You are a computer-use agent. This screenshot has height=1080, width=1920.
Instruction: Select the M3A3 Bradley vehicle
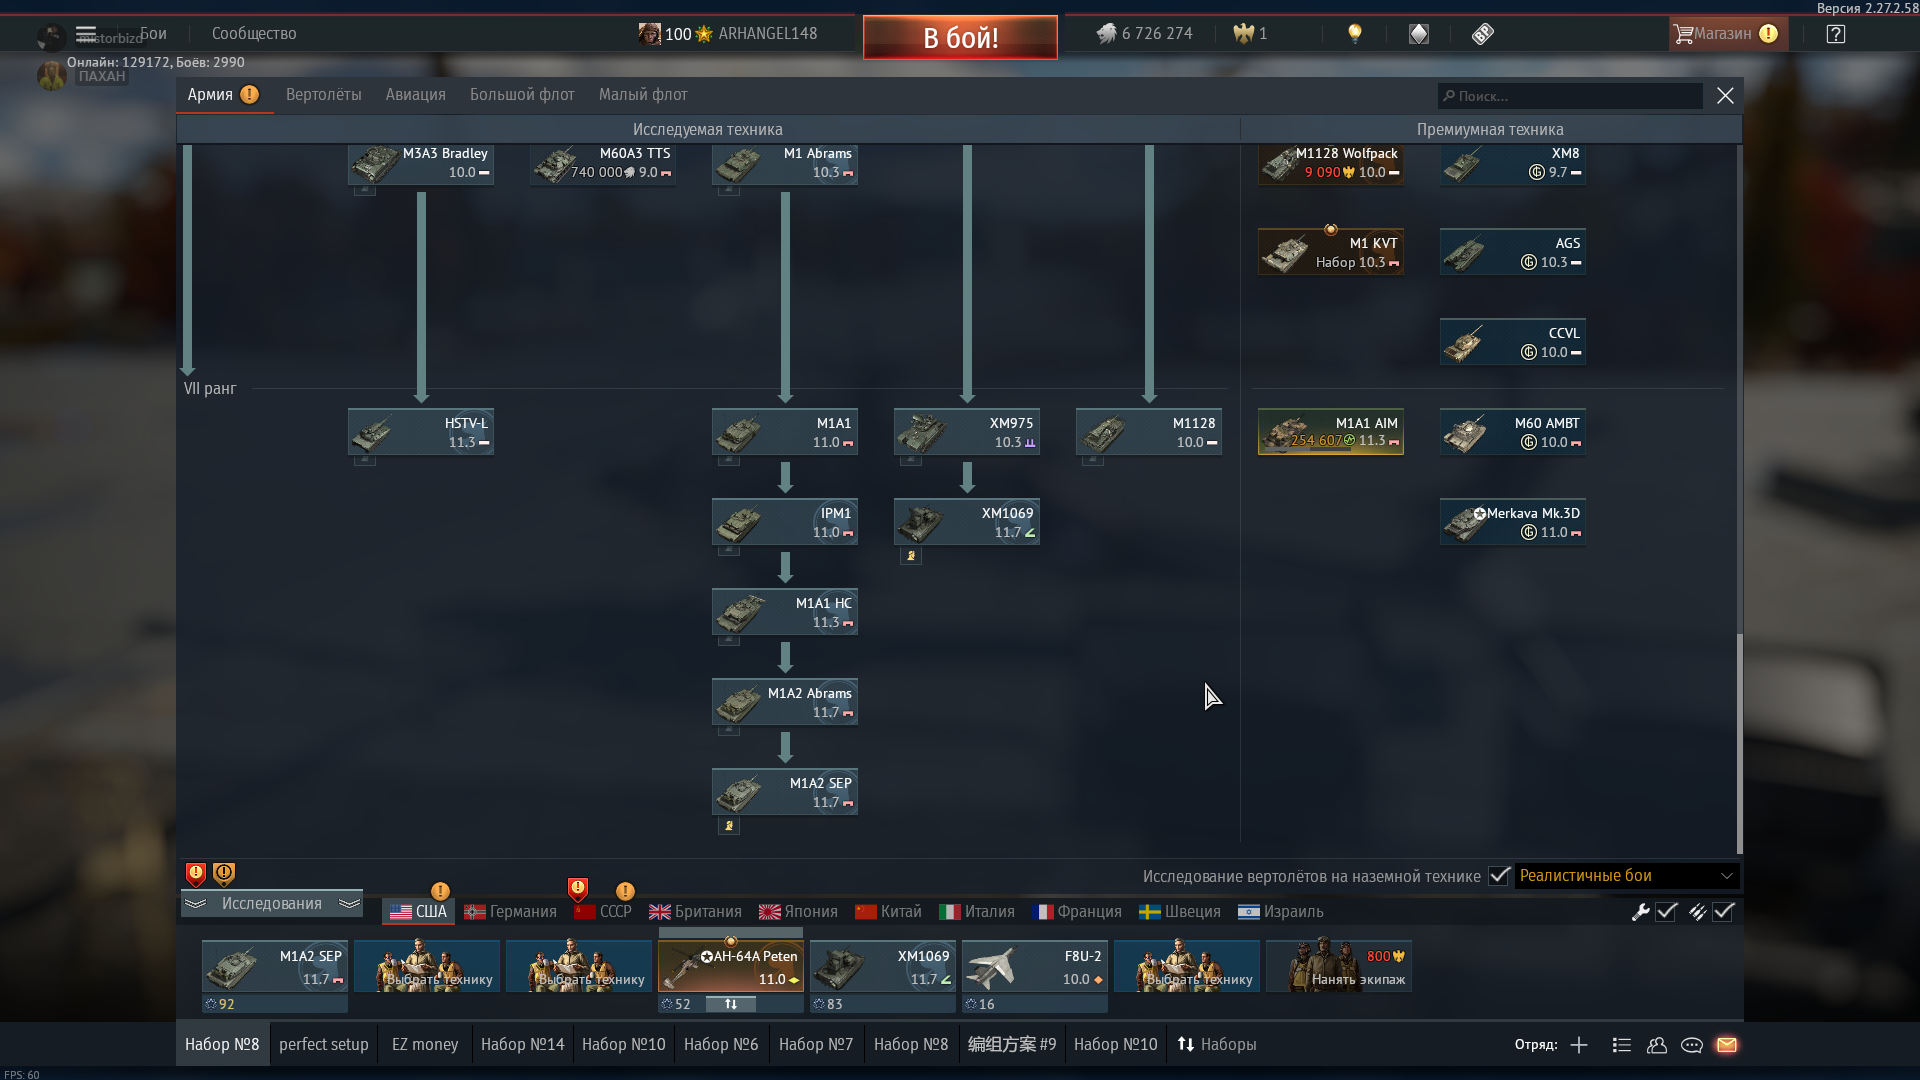click(x=421, y=164)
